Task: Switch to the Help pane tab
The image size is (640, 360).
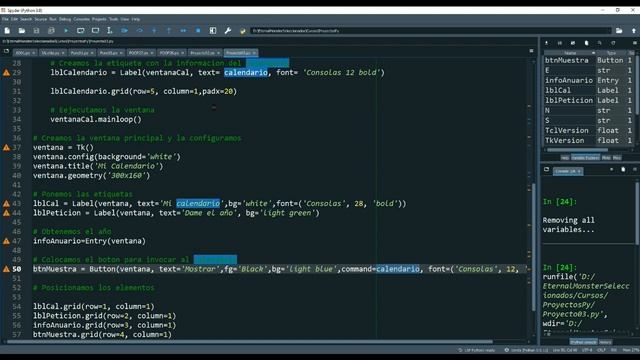Action: (x=565, y=158)
